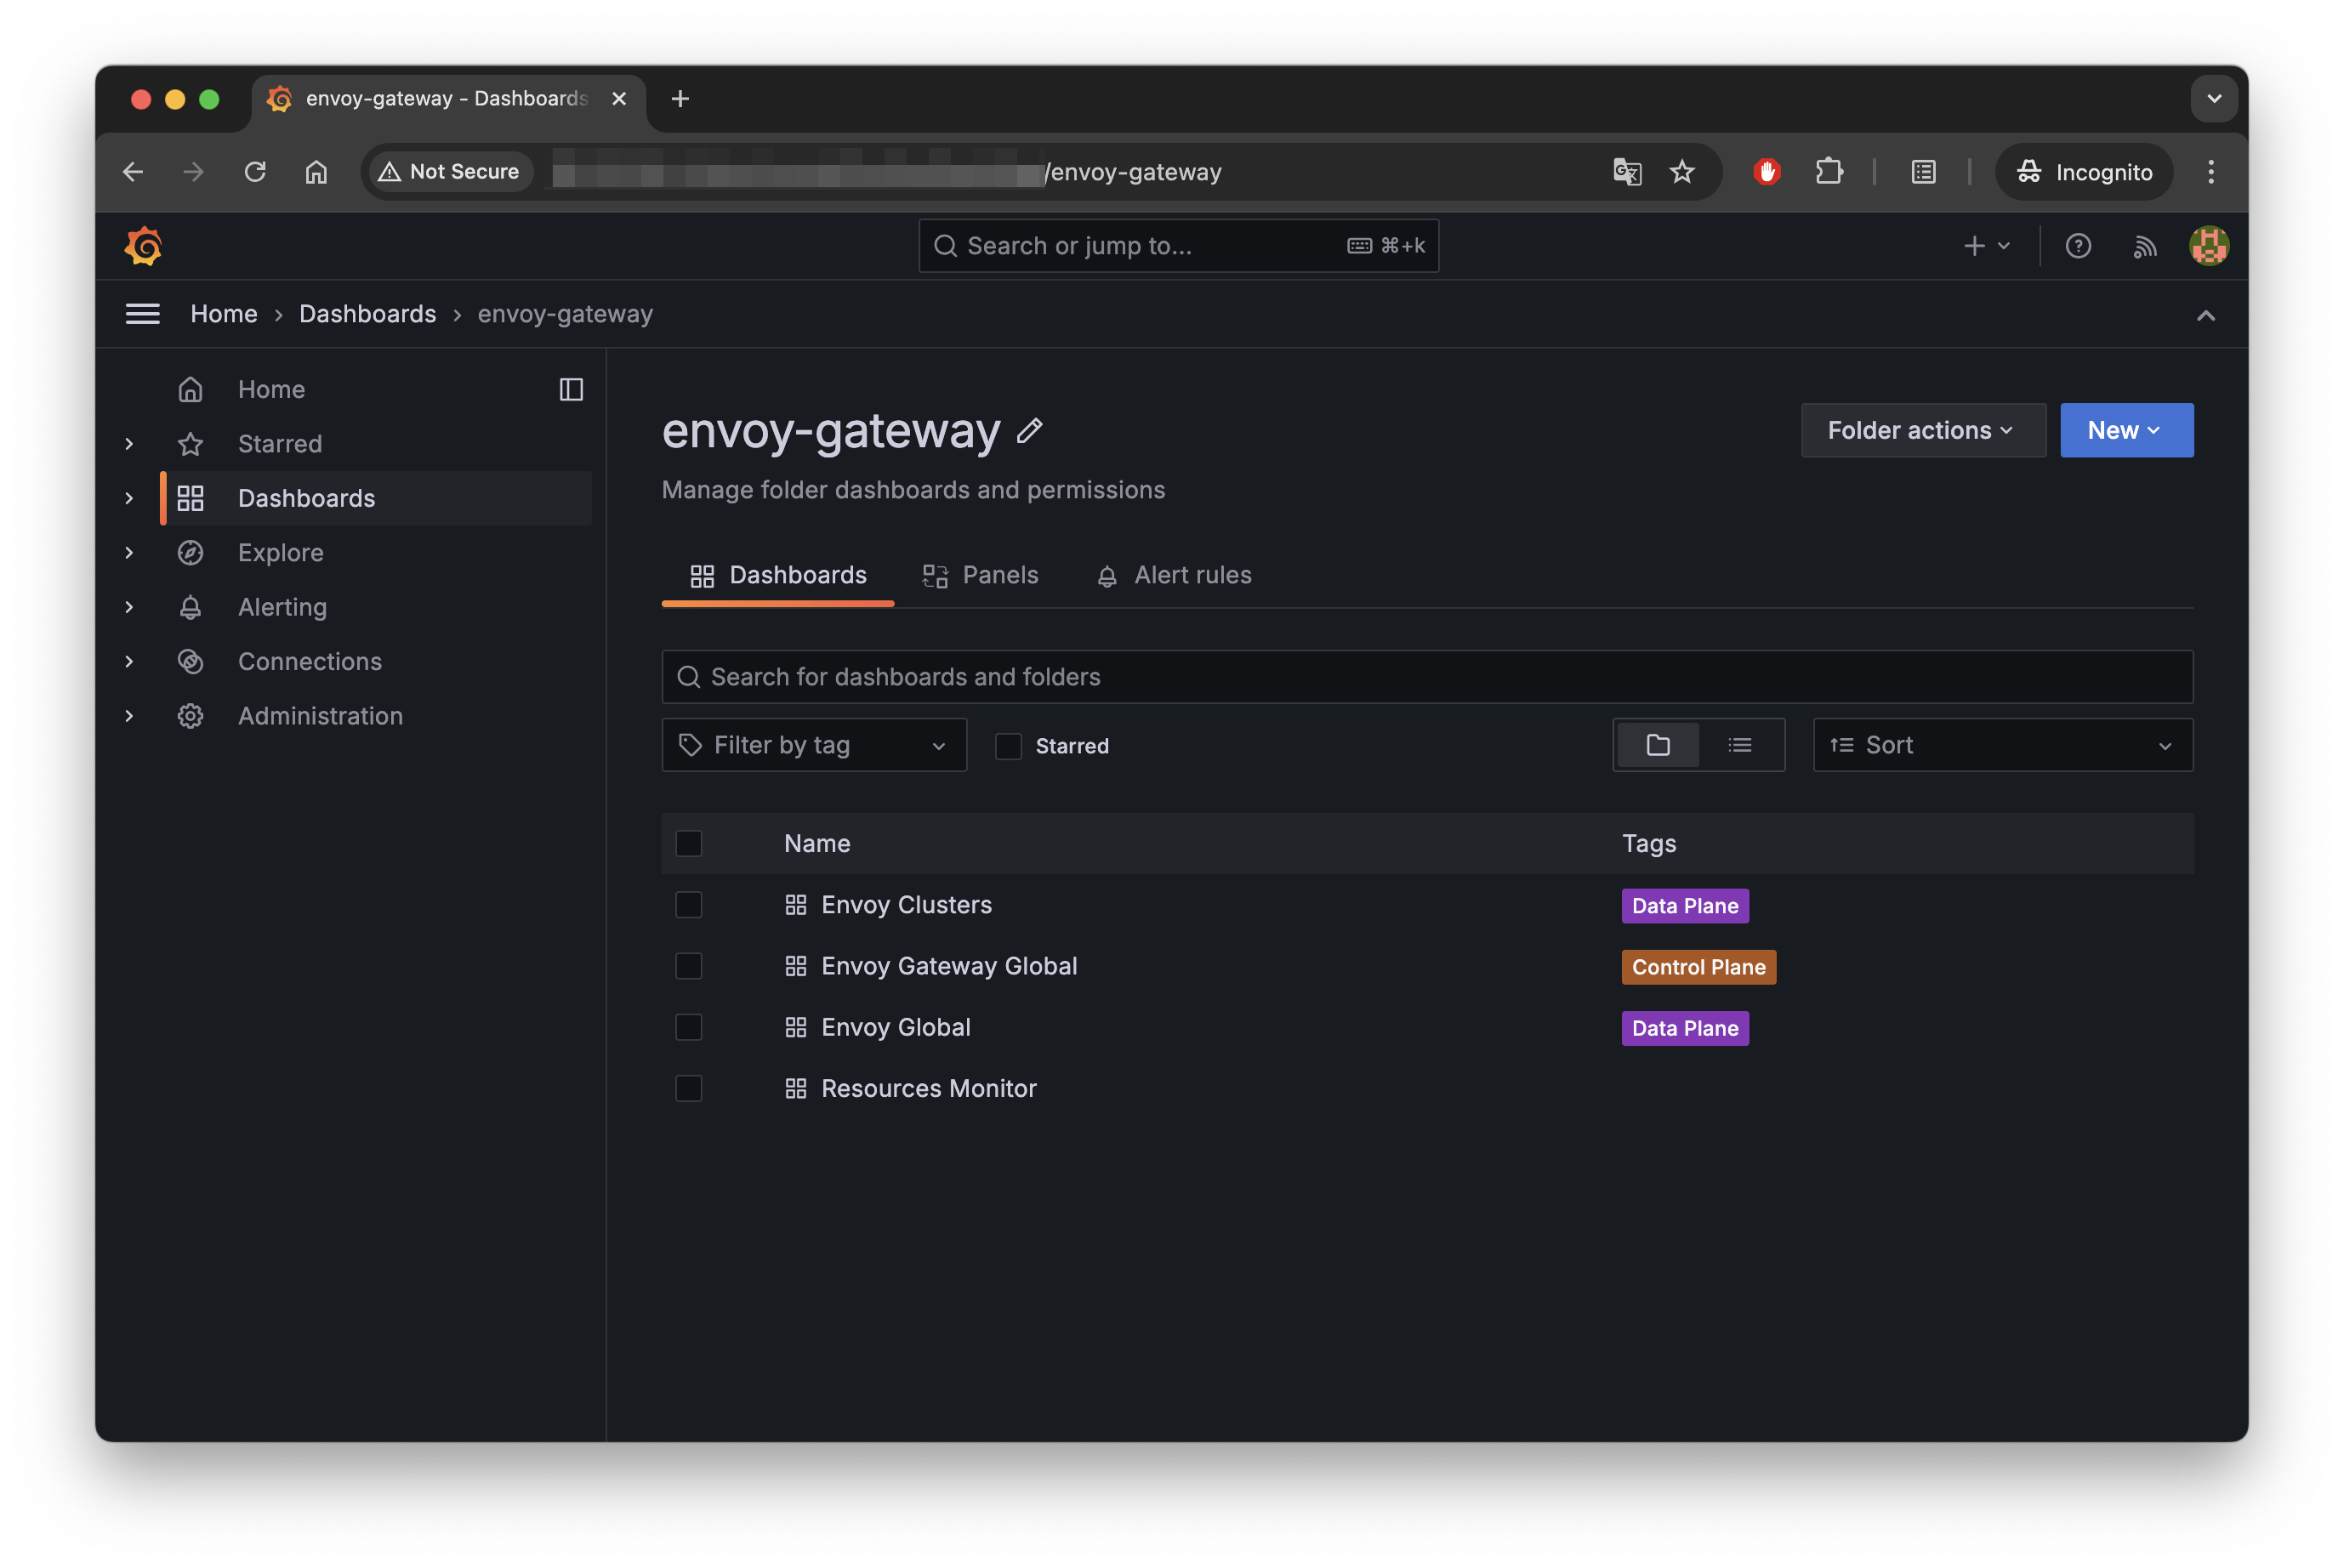Open a new browser tab
Image resolution: width=2344 pixels, height=1568 pixels.
pos(680,99)
